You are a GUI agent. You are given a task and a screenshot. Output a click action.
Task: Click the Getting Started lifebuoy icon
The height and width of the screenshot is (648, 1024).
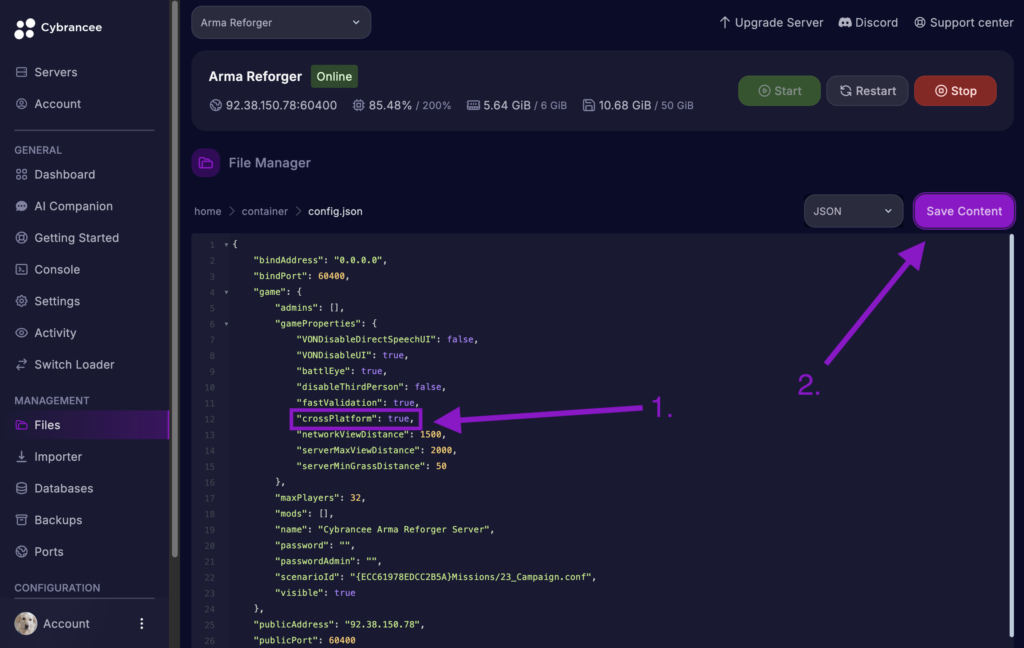pos(22,238)
